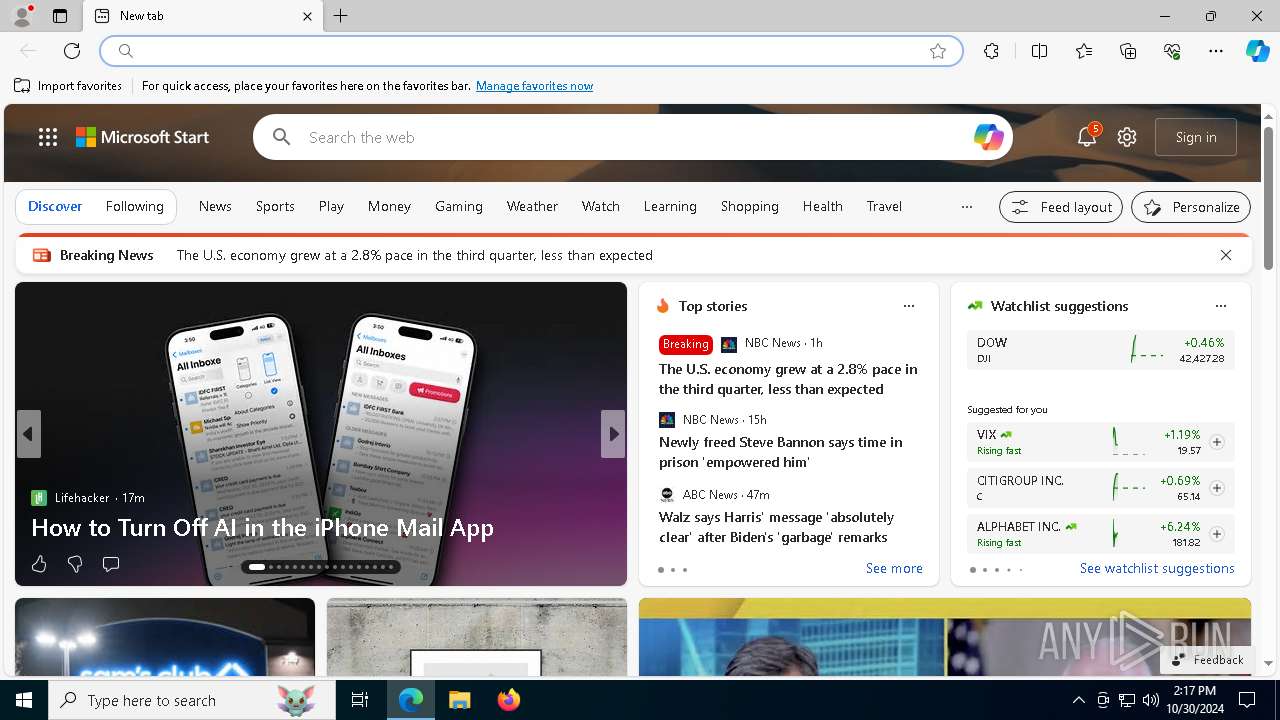This screenshot has height=720, width=1280.
Task: Open page settings gear icon
Action: click(x=1127, y=137)
